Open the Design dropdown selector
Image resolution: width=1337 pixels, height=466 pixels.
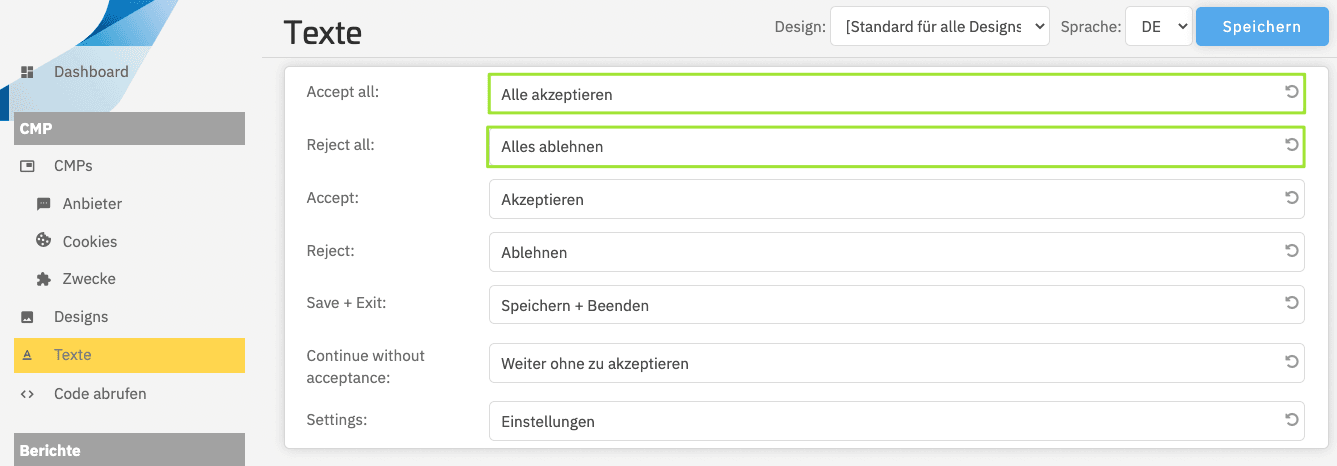(939, 27)
